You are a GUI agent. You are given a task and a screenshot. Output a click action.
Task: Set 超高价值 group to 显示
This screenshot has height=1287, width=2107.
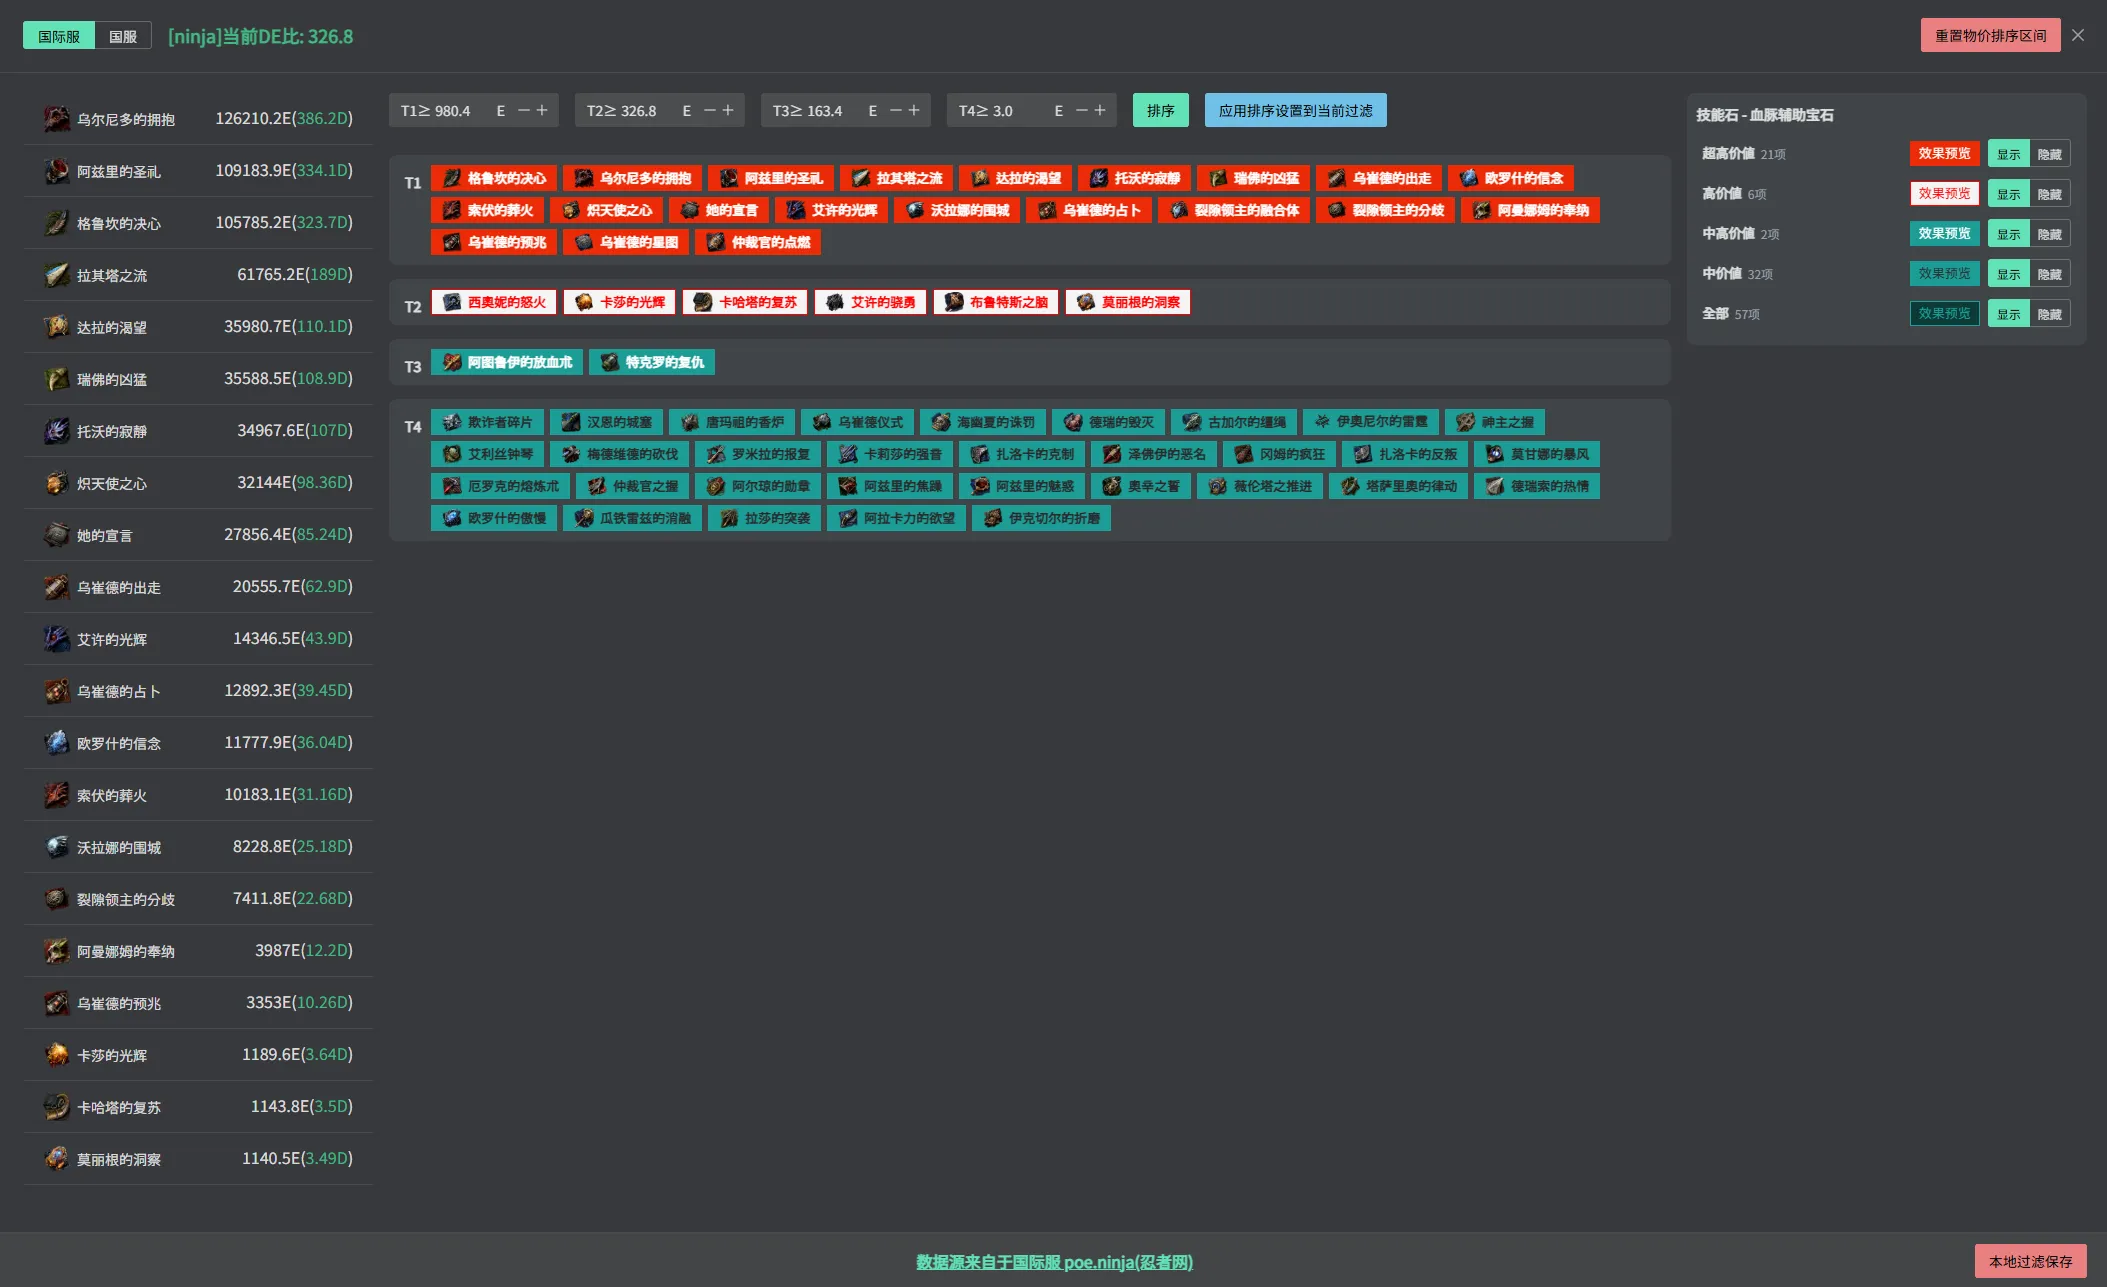2008,154
